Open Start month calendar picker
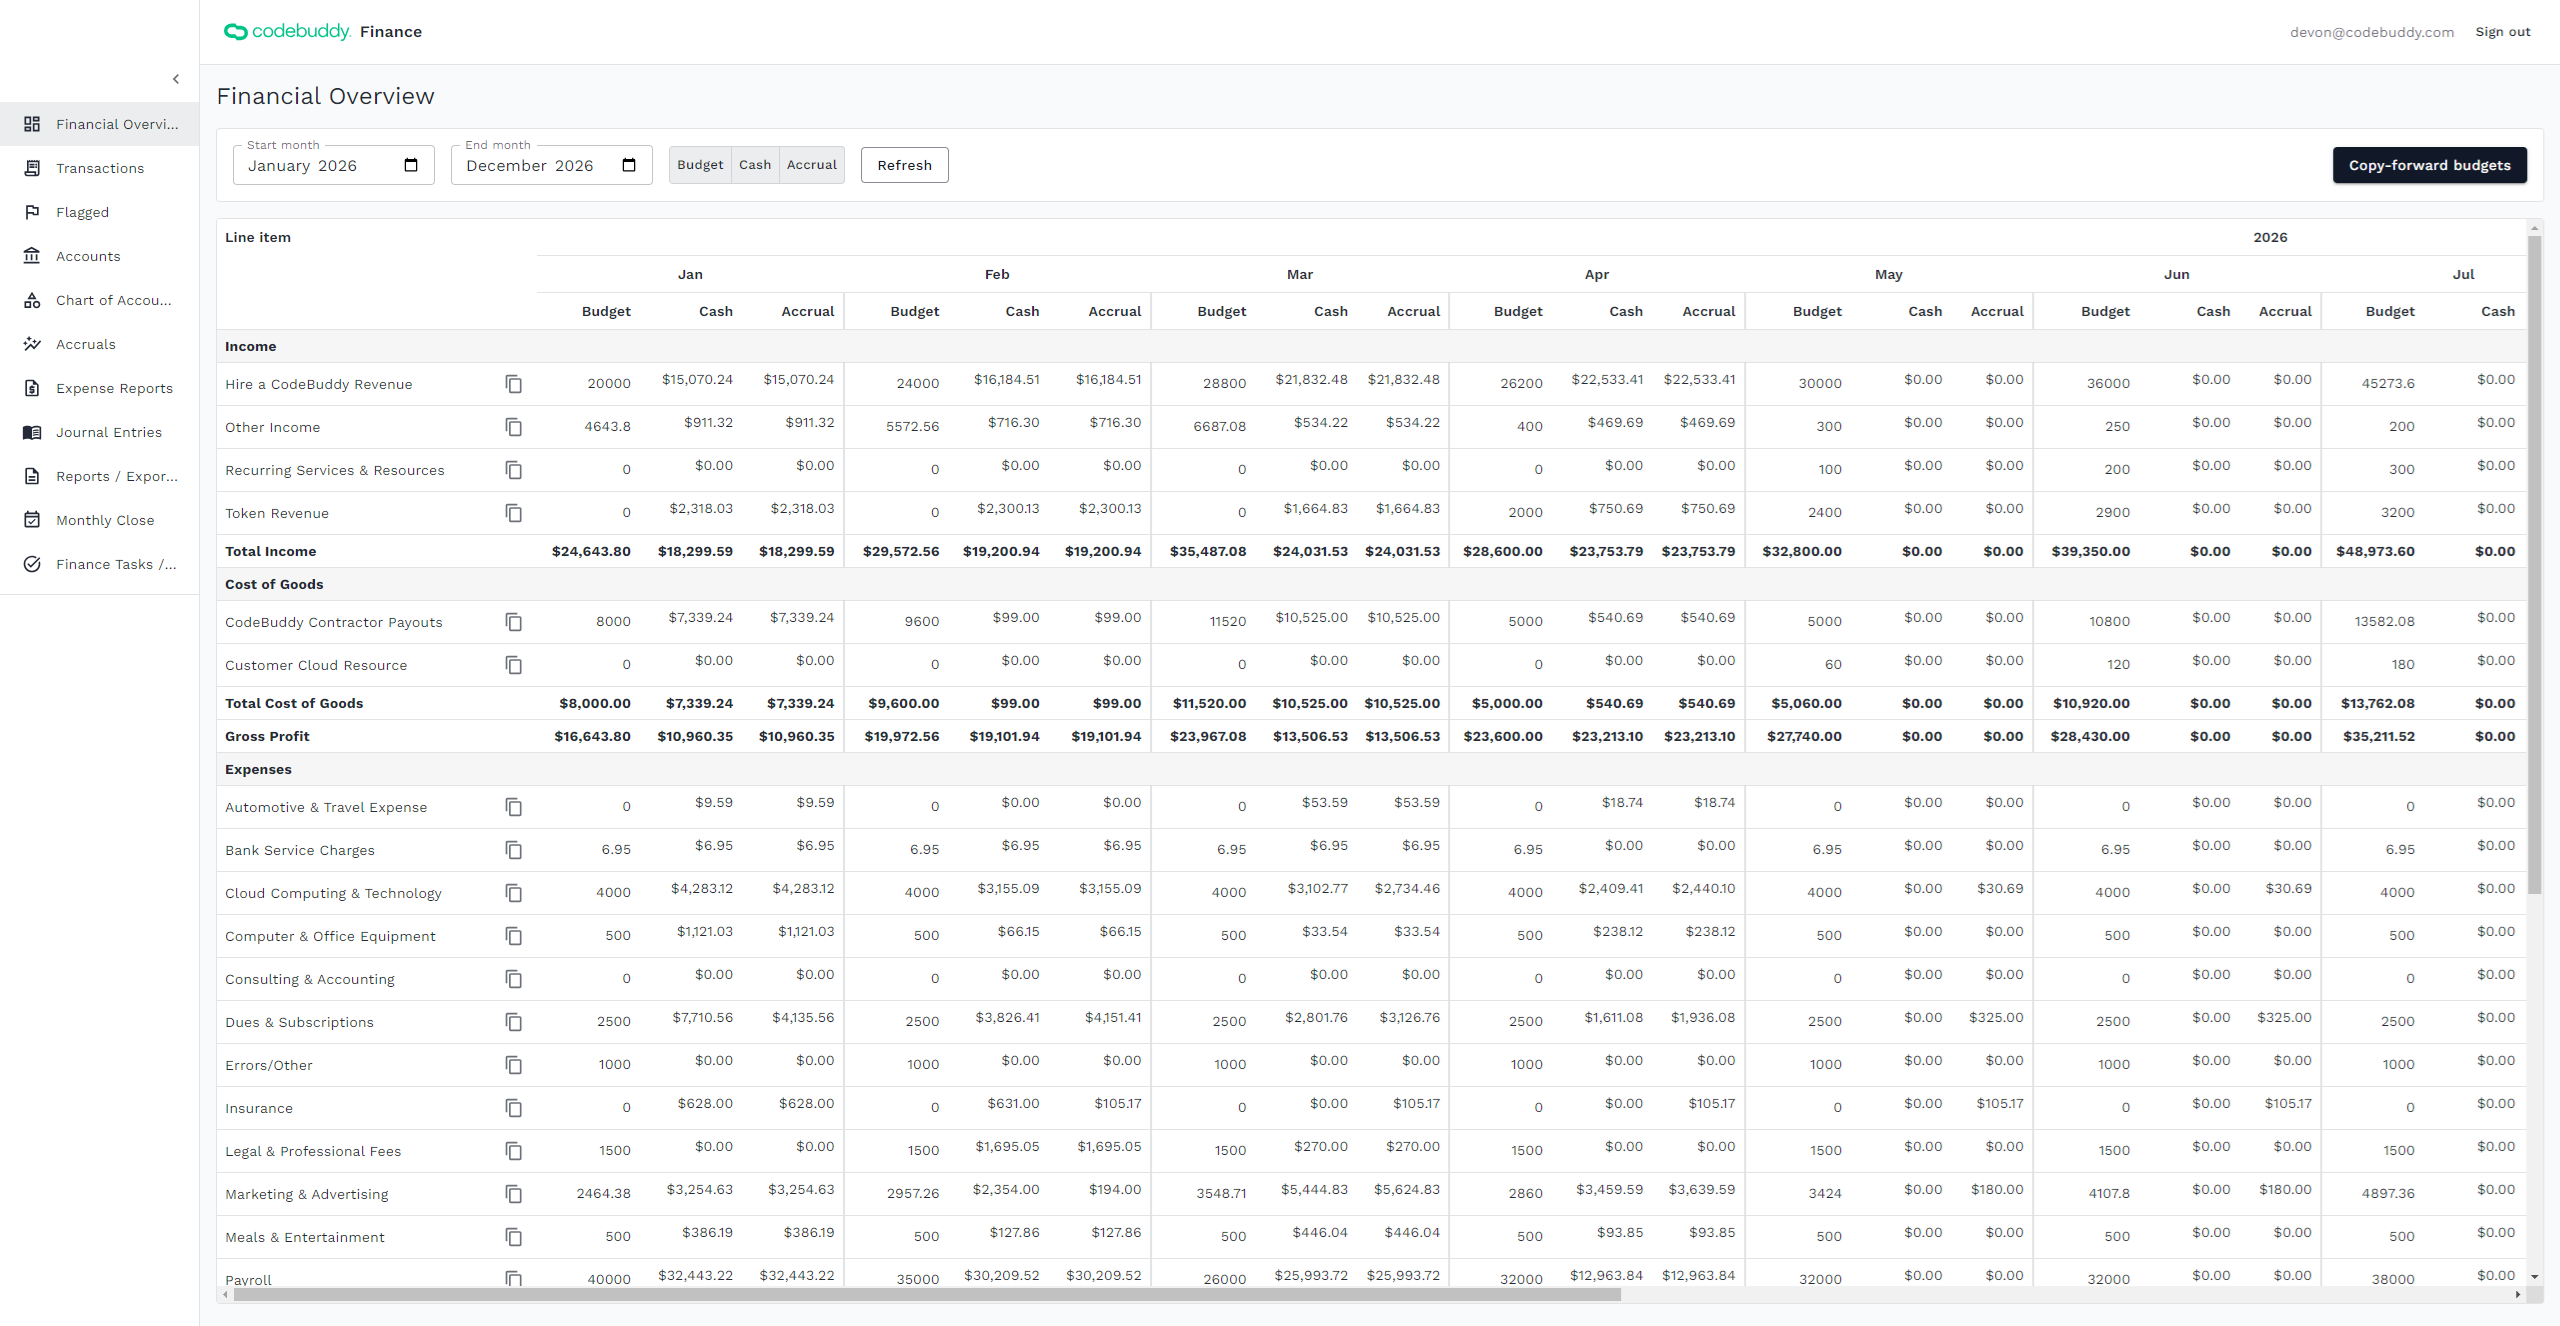This screenshot has width=2560, height=1326. click(411, 165)
